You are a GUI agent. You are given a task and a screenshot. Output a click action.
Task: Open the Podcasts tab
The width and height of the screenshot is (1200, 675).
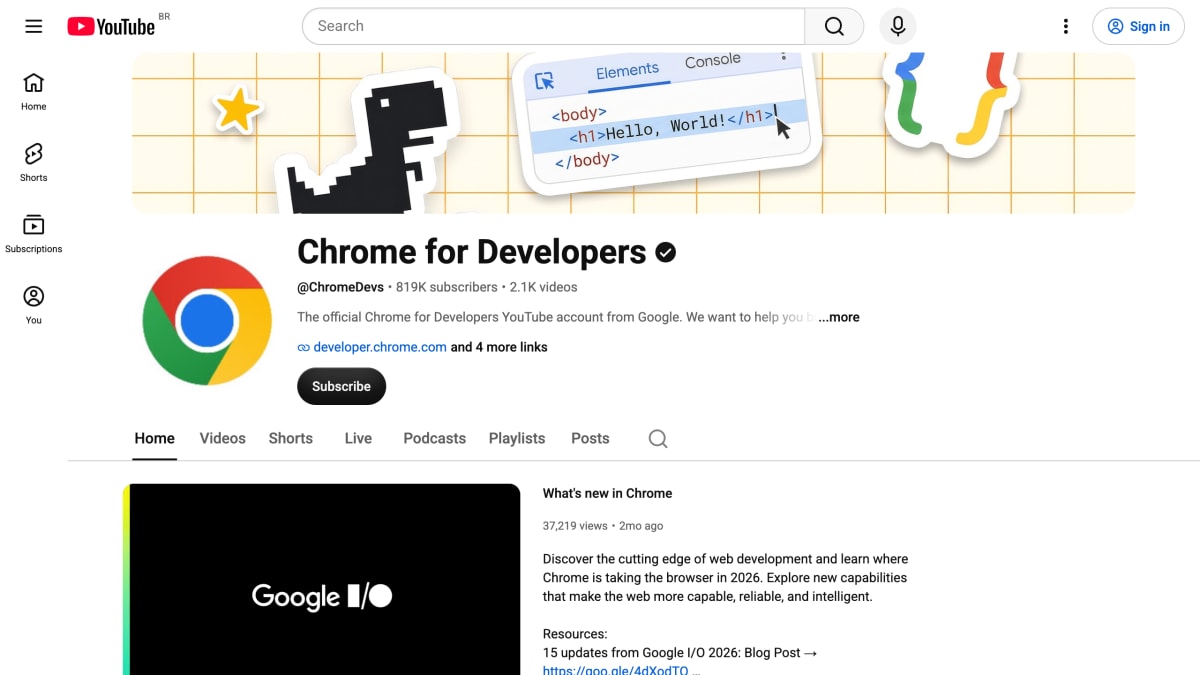pos(434,438)
